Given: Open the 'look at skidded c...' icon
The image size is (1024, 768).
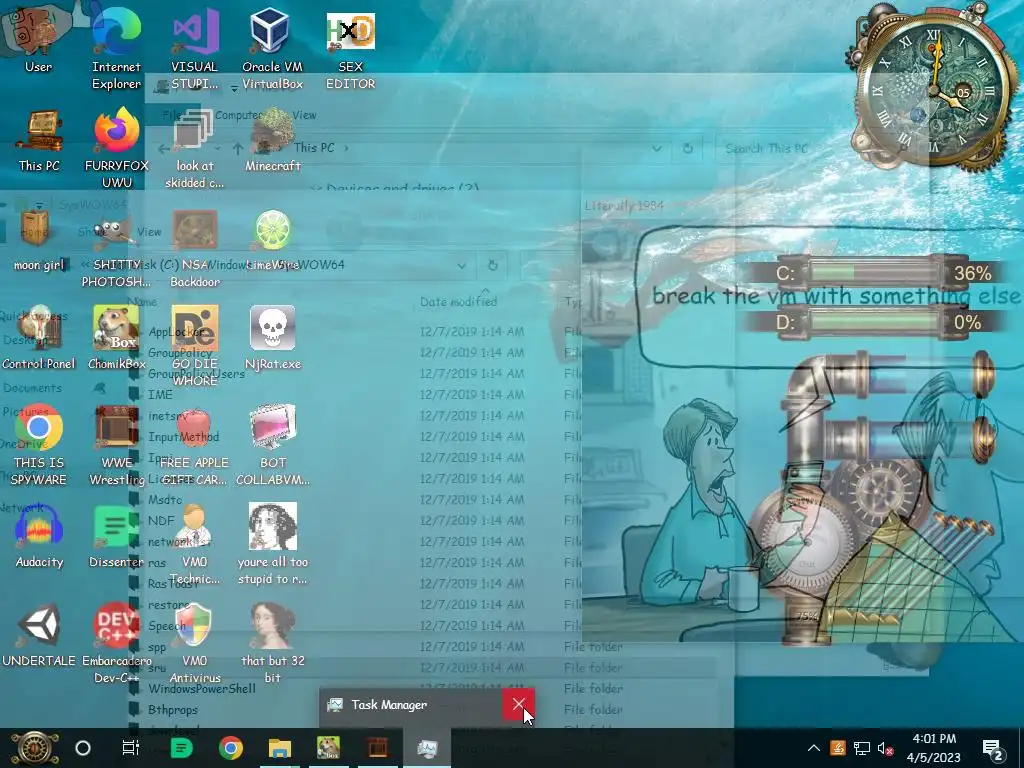Looking at the screenshot, I should click(x=195, y=148).
